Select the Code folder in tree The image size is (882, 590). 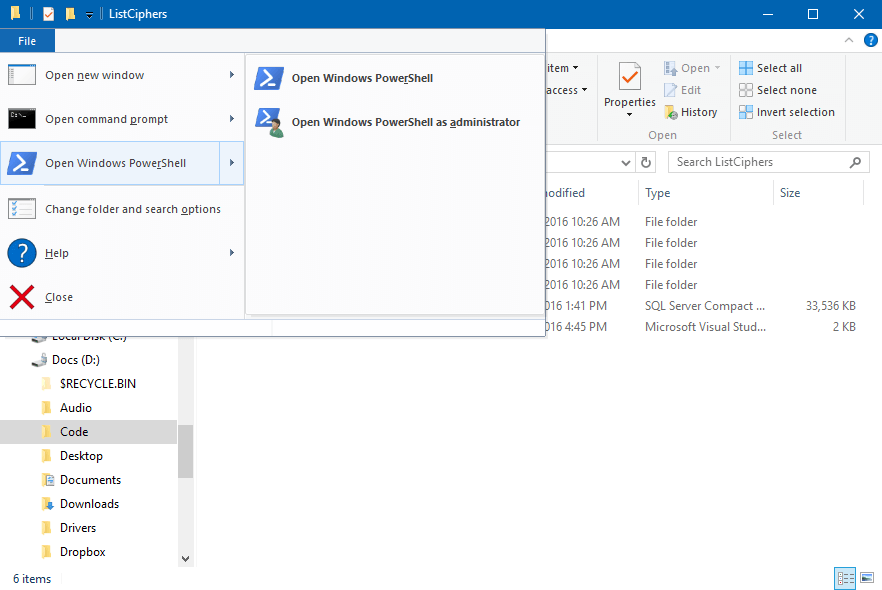[88, 432]
